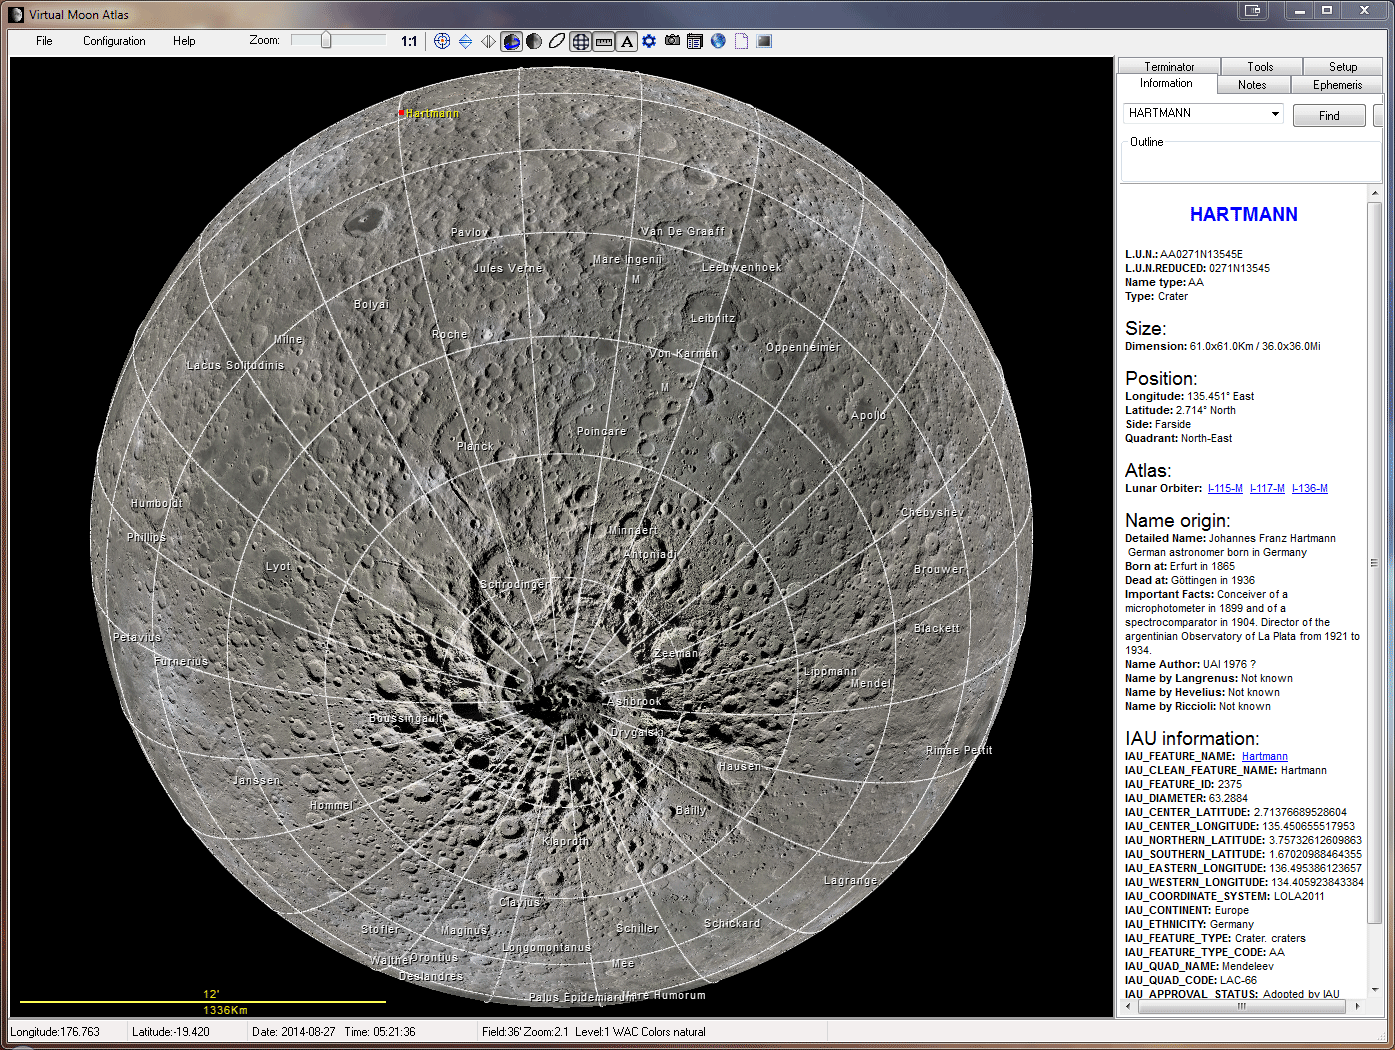Screen dimensions: 1395x1050
Task: Expand the HARTMANN formation dropdown
Action: [1275, 114]
